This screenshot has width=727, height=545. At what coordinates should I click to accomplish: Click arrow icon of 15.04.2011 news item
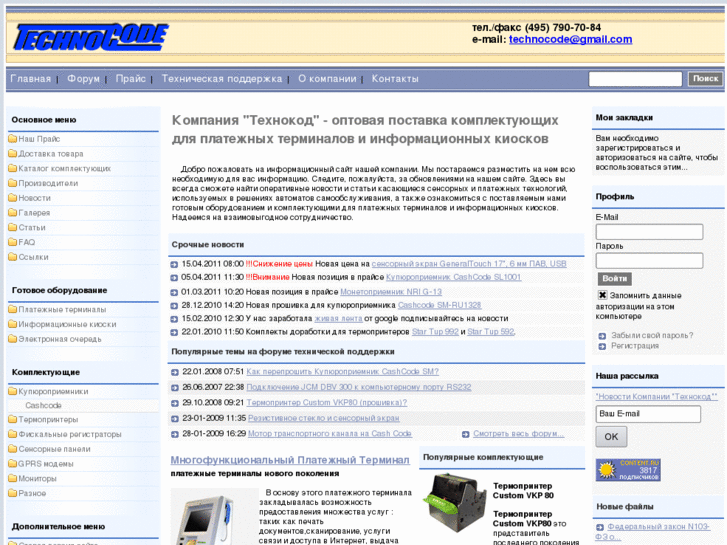pyautogui.click(x=174, y=264)
